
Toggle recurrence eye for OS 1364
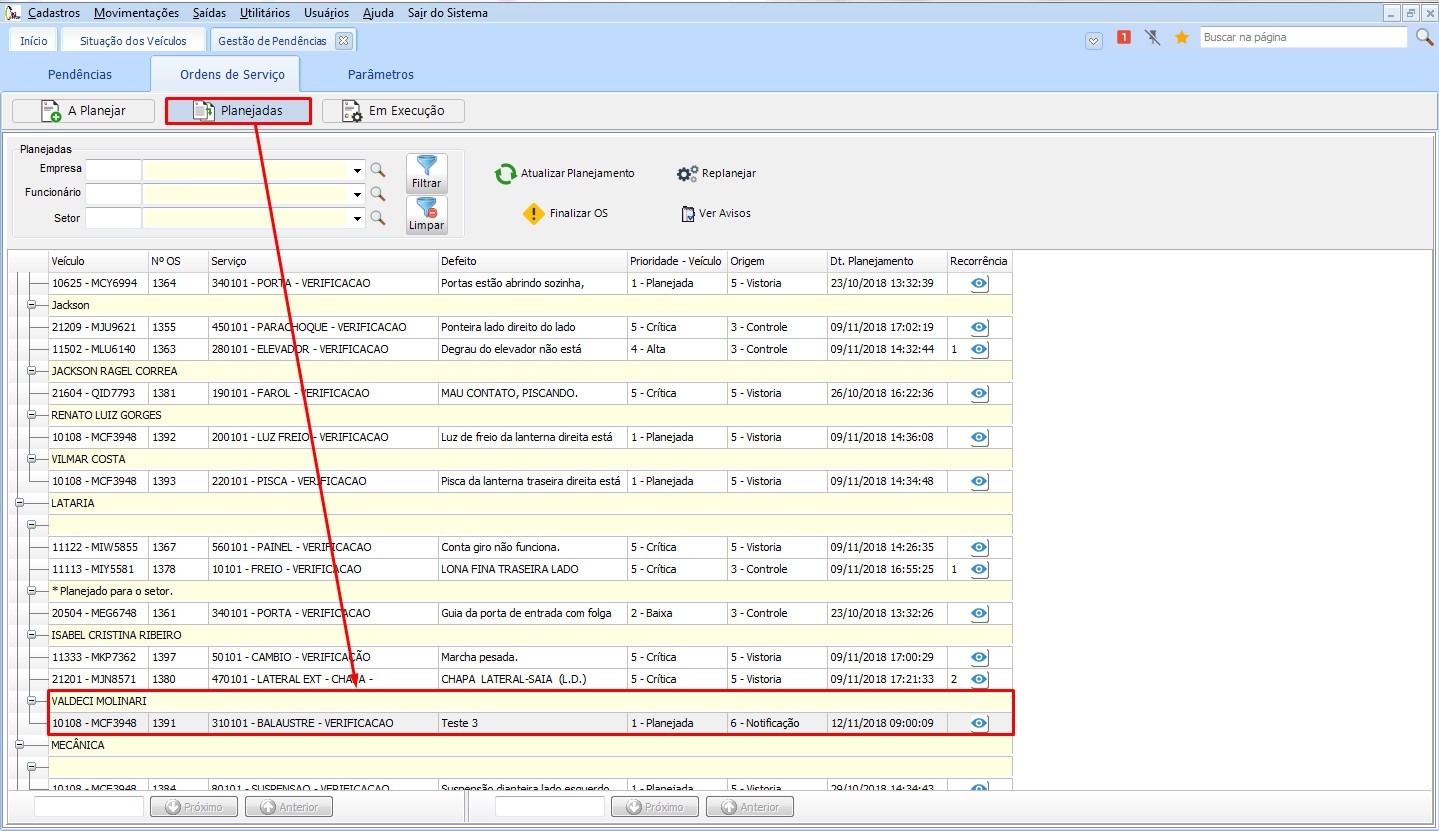point(979,284)
